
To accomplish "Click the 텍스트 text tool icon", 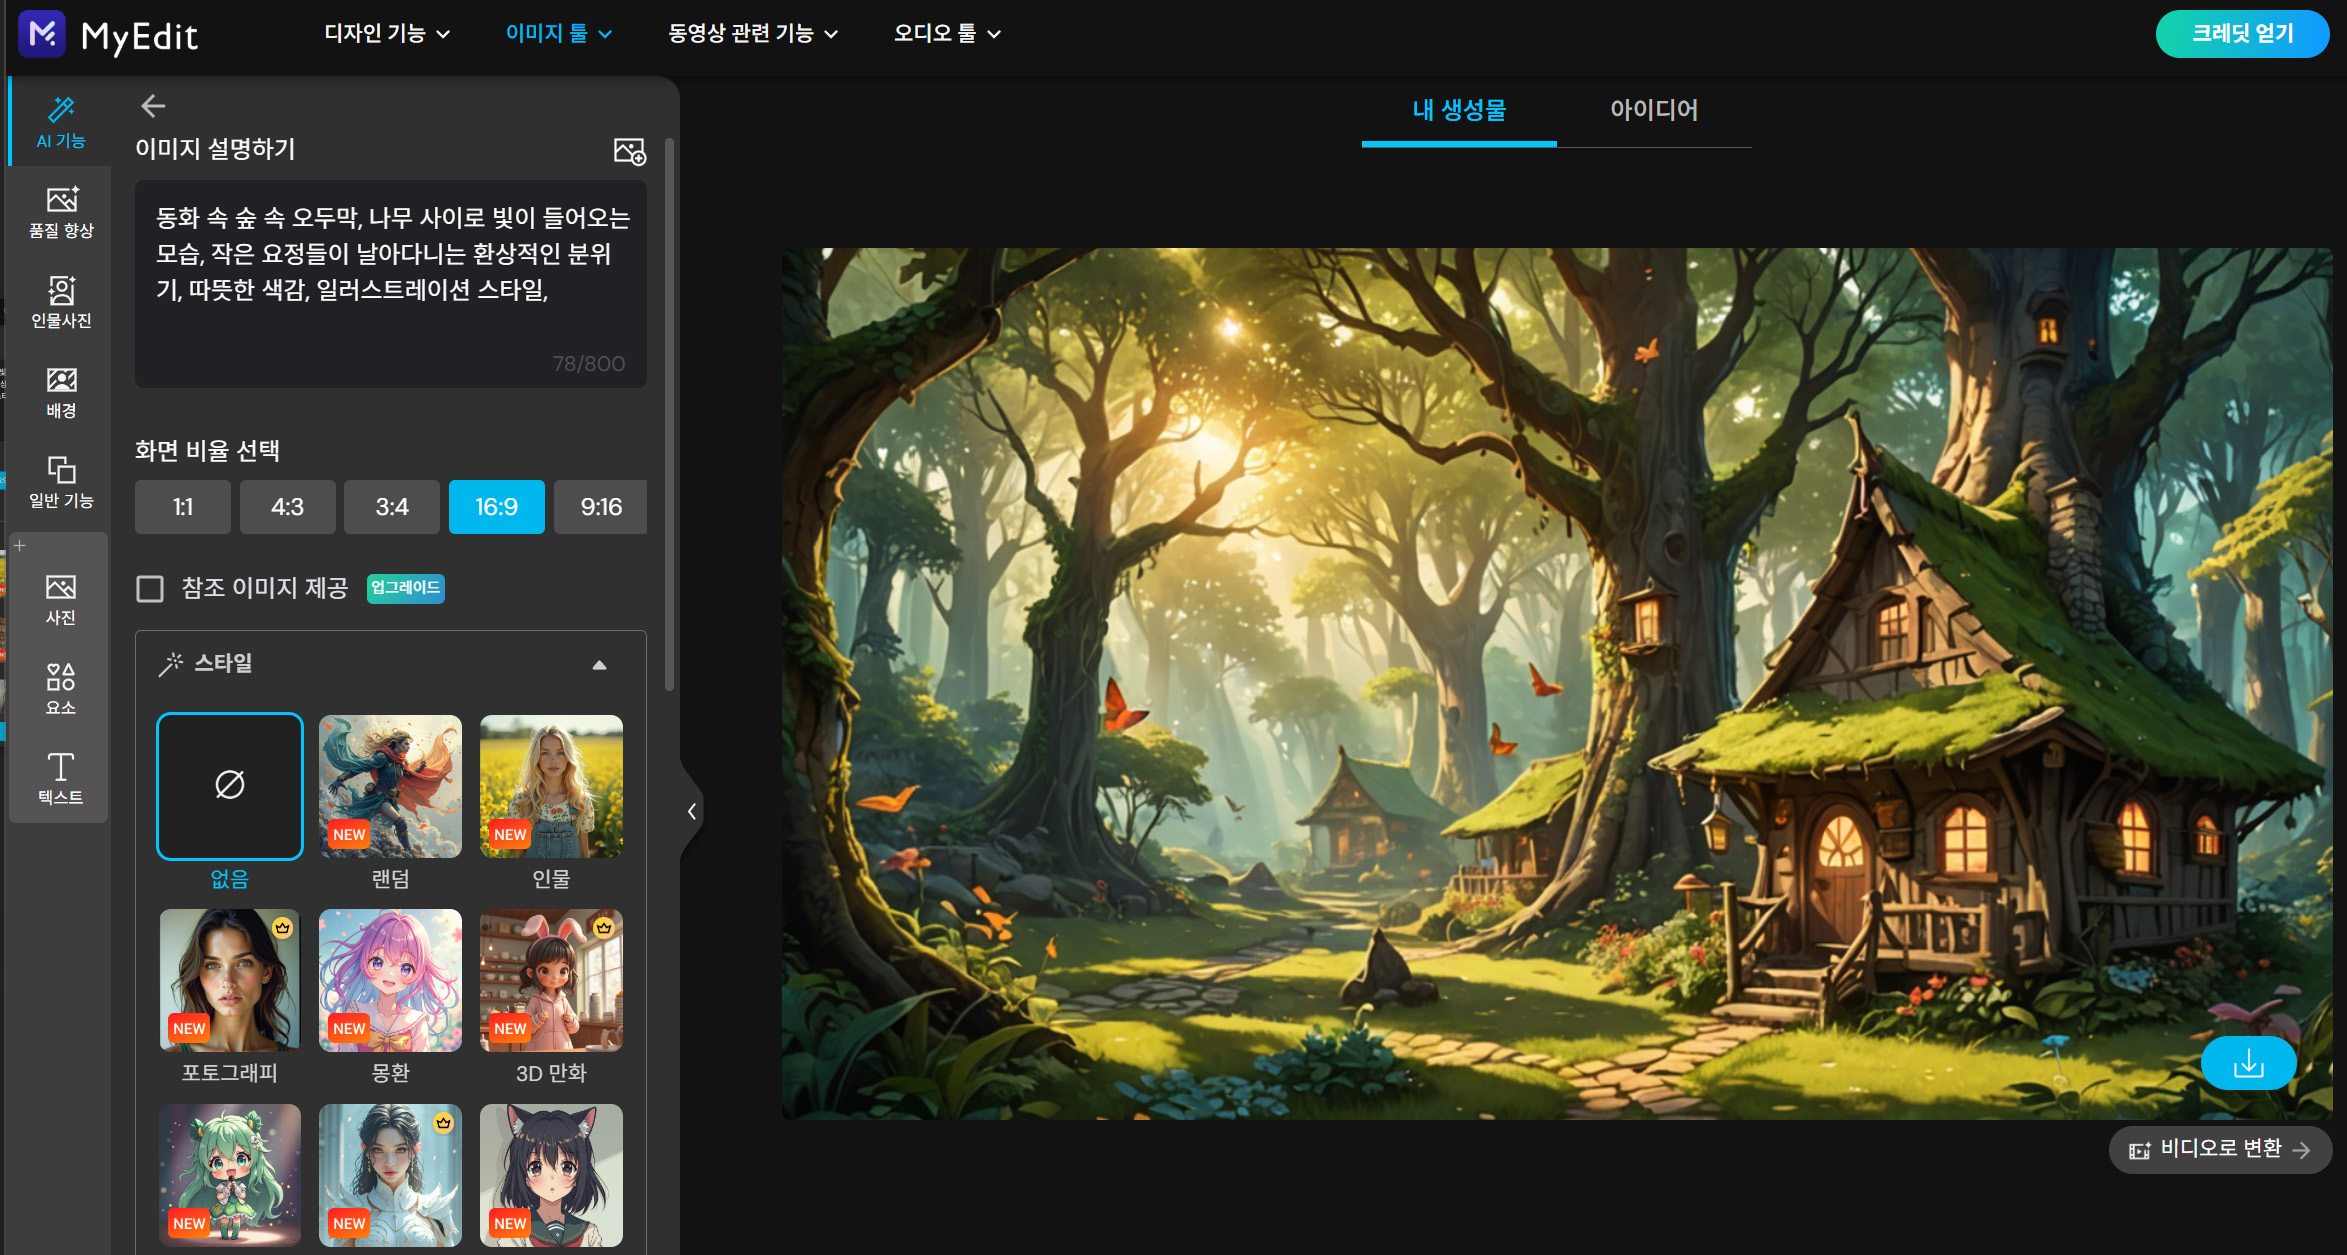I will (61, 778).
